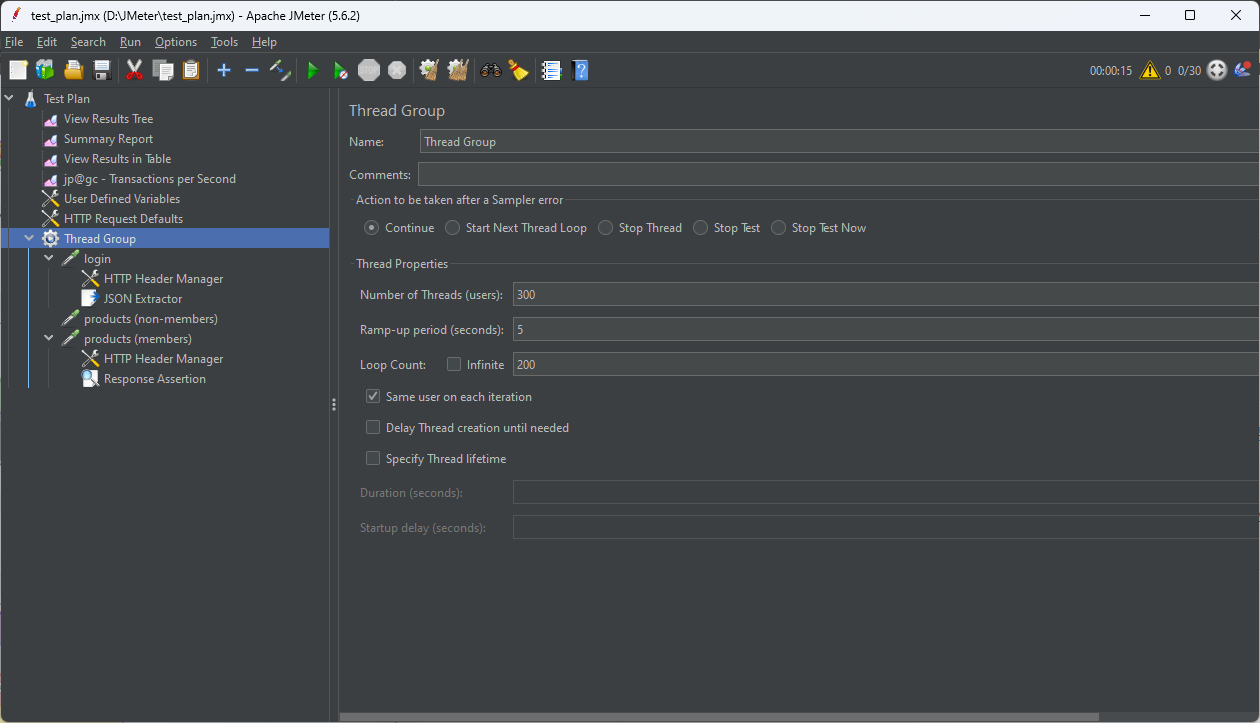Collapse the Thread Group tree node
Image resolution: width=1260 pixels, height=723 pixels.
tap(29, 238)
